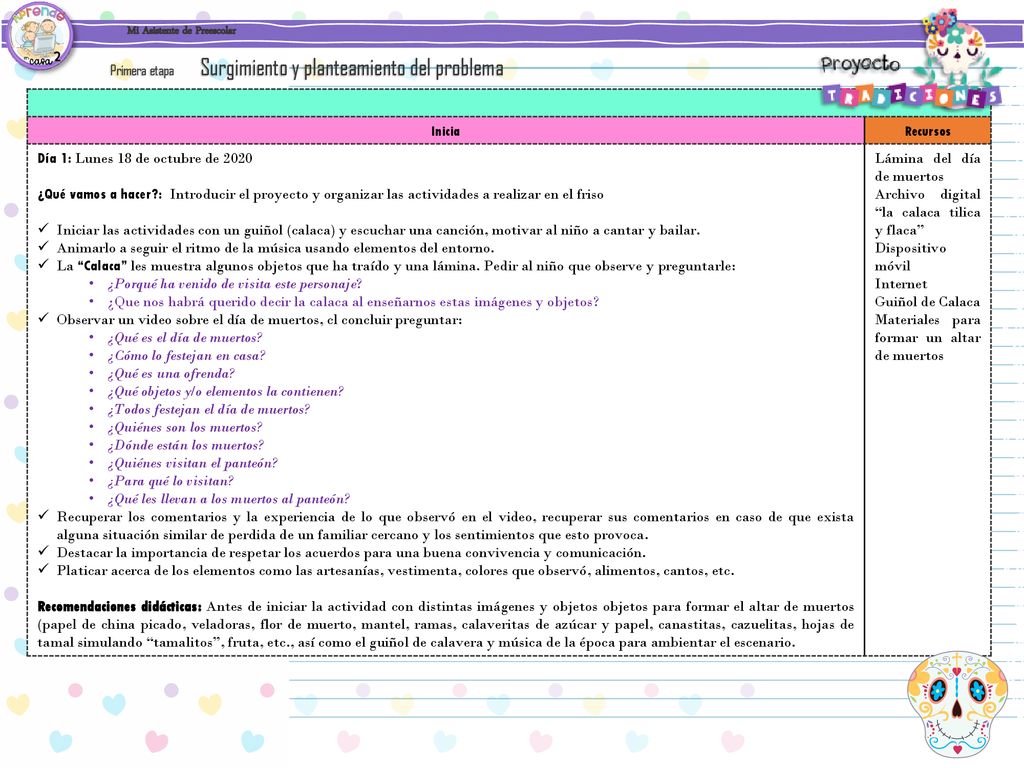
Task: Click the question "¿Dónde están los muertos?"
Action: click(186, 445)
